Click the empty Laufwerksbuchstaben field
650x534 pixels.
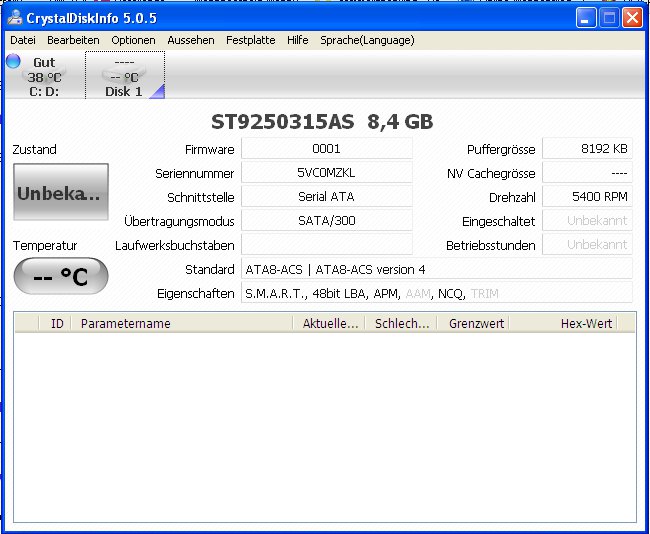[x=327, y=245]
